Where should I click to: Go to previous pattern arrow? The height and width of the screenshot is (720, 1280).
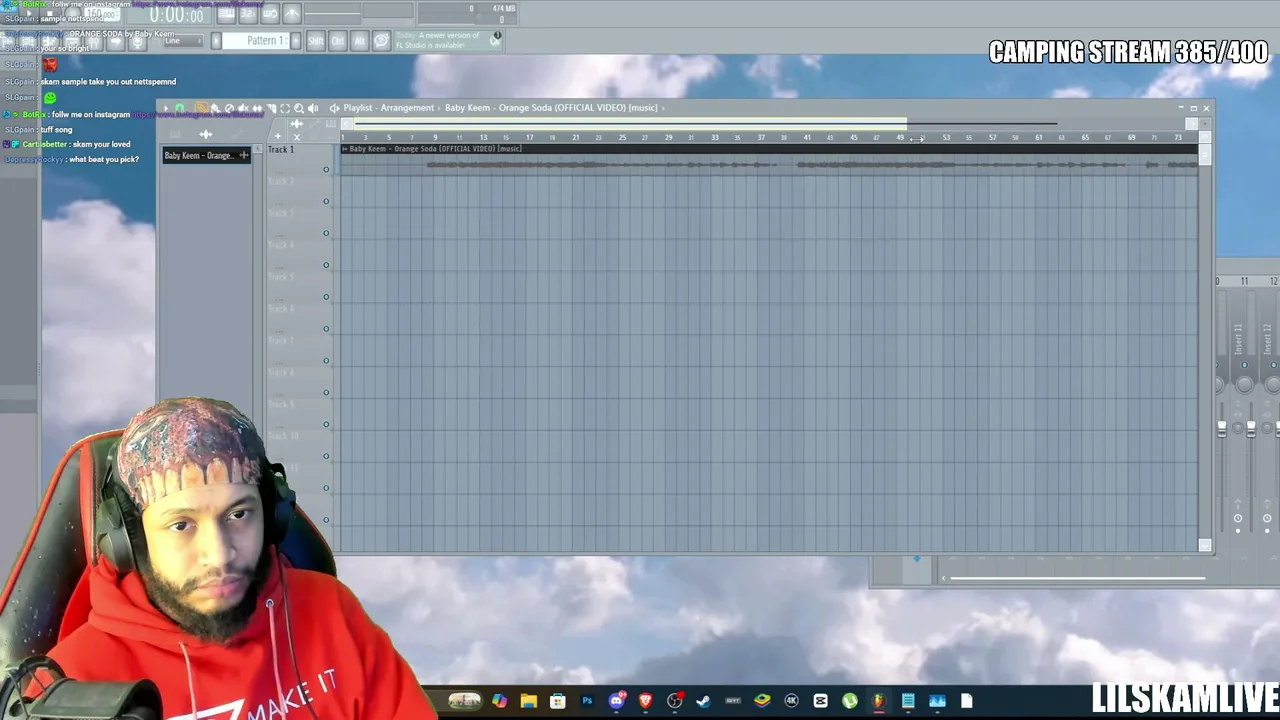point(216,41)
